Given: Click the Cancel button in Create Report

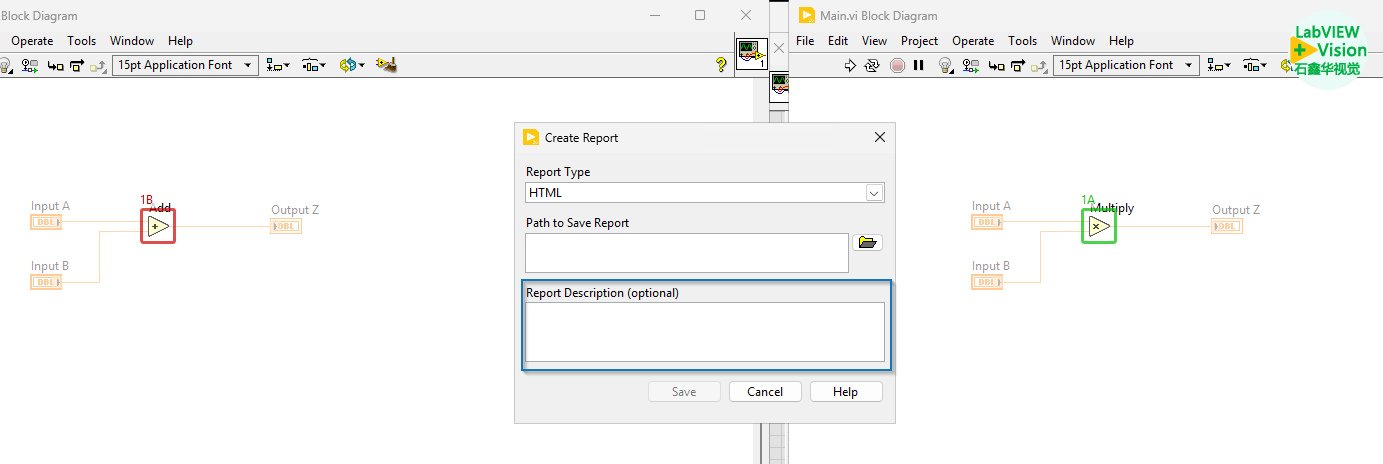Looking at the screenshot, I should click(x=765, y=392).
